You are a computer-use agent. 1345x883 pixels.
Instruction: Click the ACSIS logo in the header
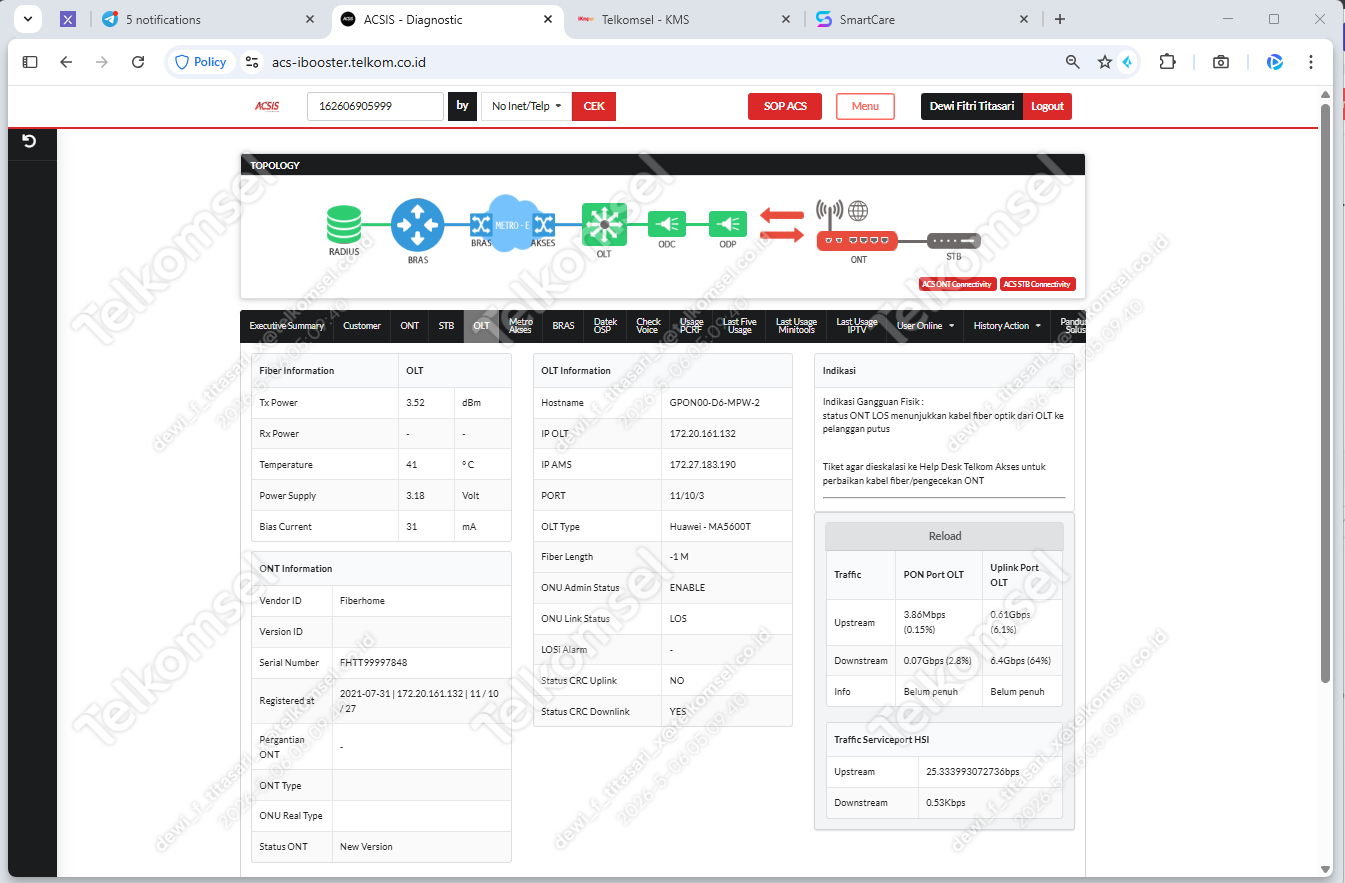pos(267,106)
